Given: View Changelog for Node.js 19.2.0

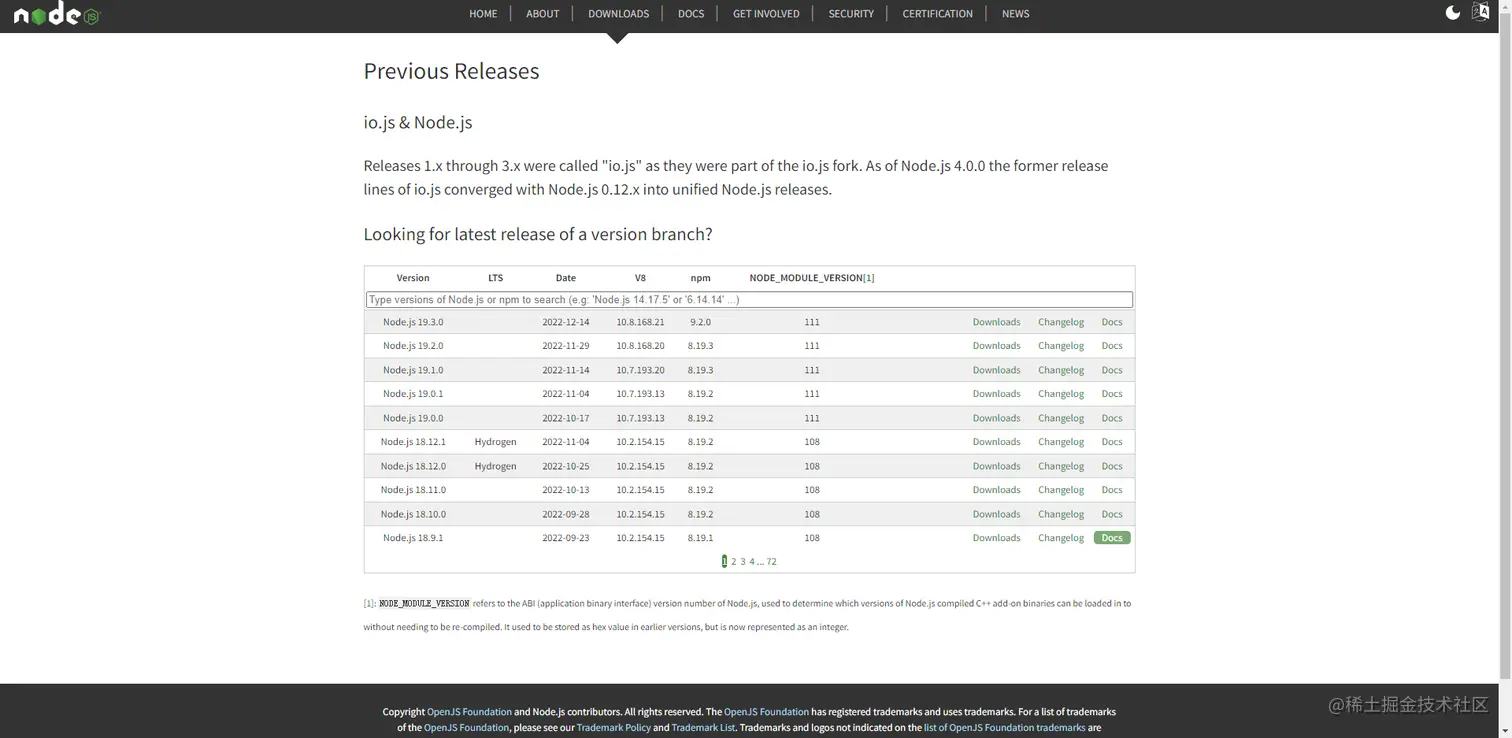Looking at the screenshot, I should [x=1061, y=346].
